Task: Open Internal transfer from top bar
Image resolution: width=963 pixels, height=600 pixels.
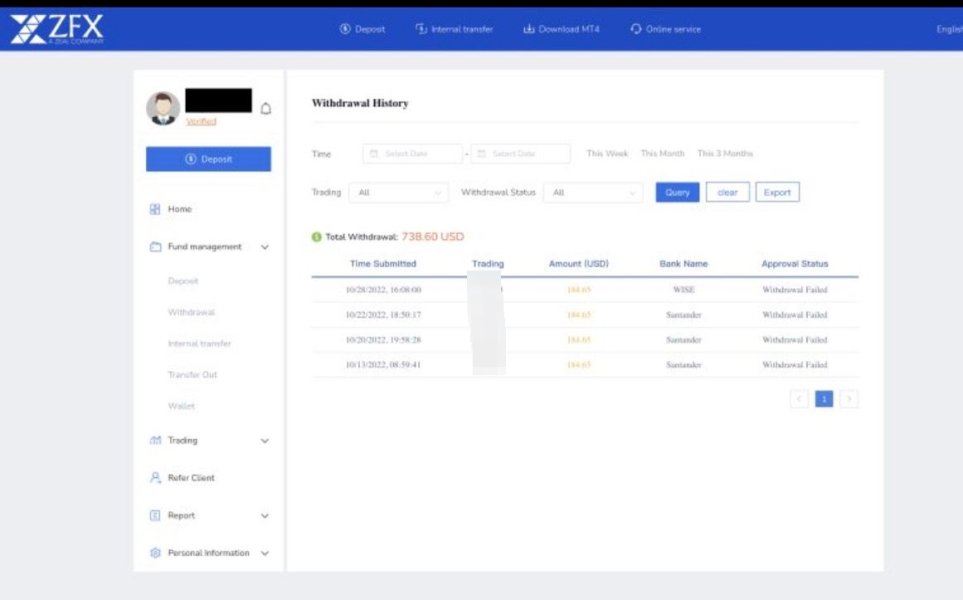Action: (x=454, y=29)
